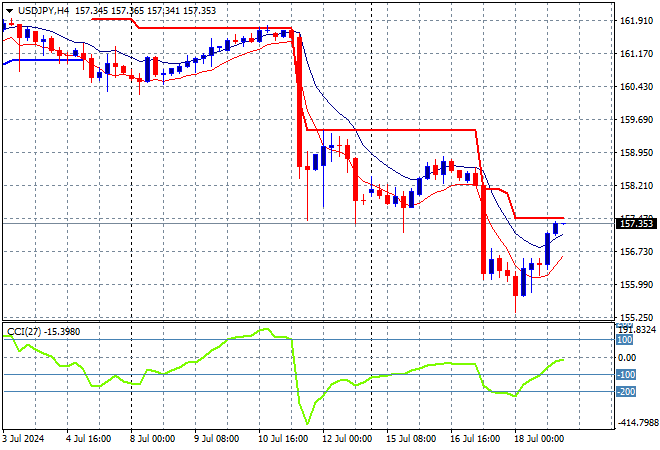This screenshot has height=450, width=660.
Task: Click the 161.910 price axis label
Action: coord(636,20)
